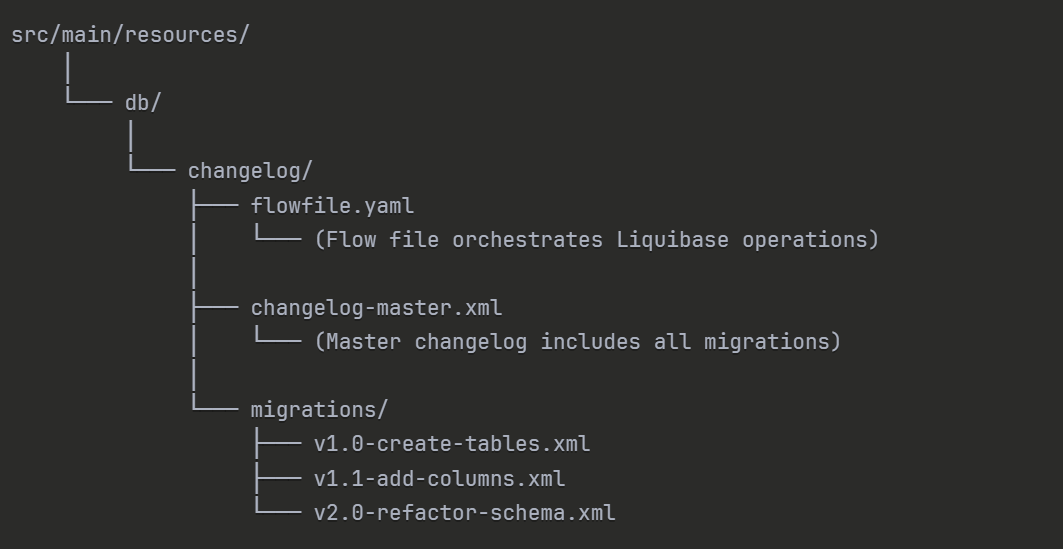Click the connector before v2.0-refactor-schema.xml
1063x549 pixels.
pos(277,511)
